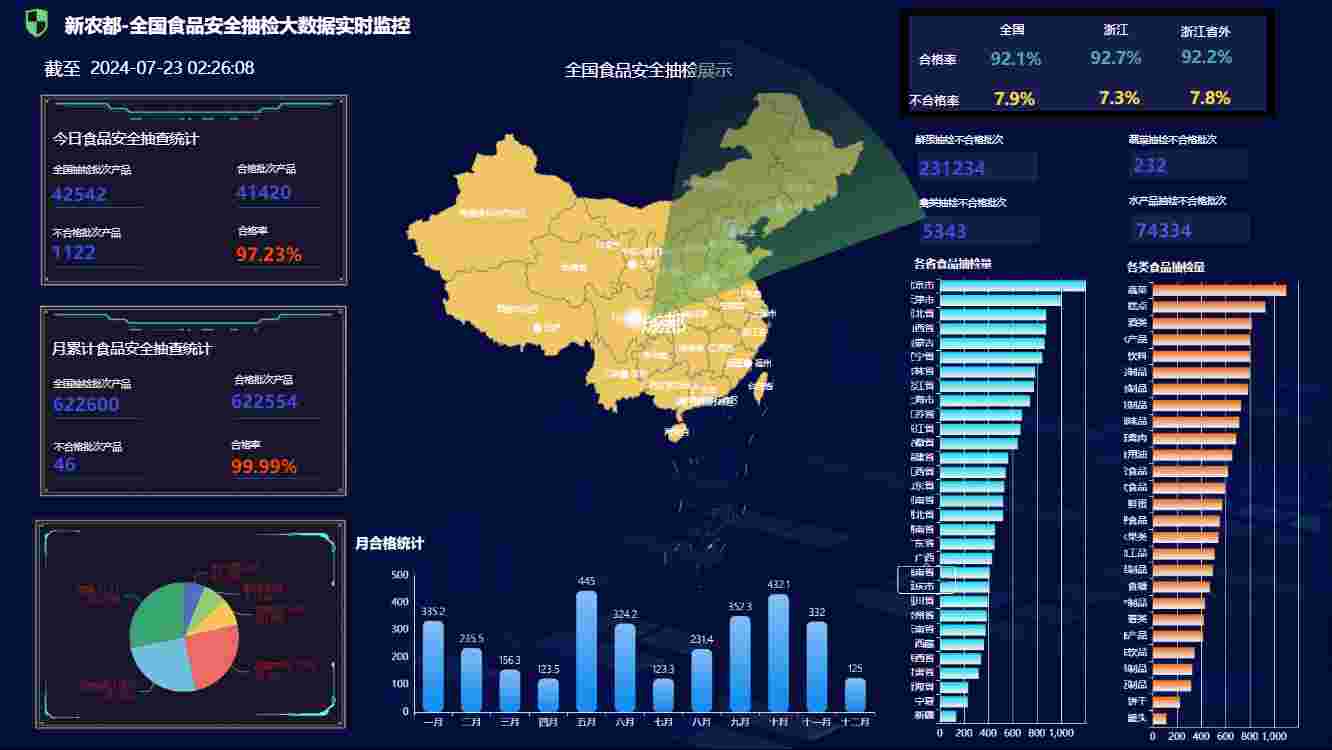Click the 饮料 bar in category chart
This screenshot has height=750, width=1332.
tap(1201, 355)
